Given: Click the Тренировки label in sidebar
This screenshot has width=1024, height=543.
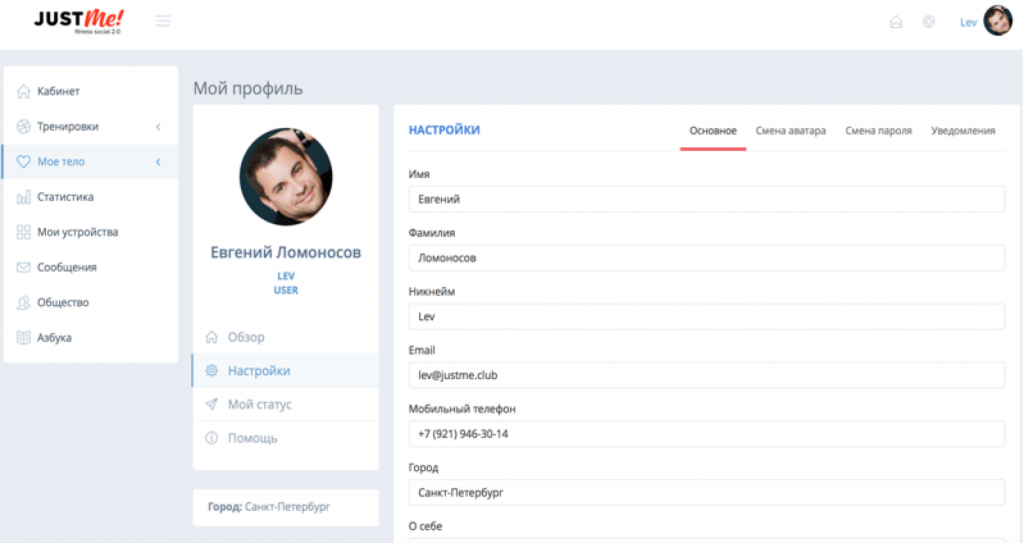Looking at the screenshot, I should point(68,126).
